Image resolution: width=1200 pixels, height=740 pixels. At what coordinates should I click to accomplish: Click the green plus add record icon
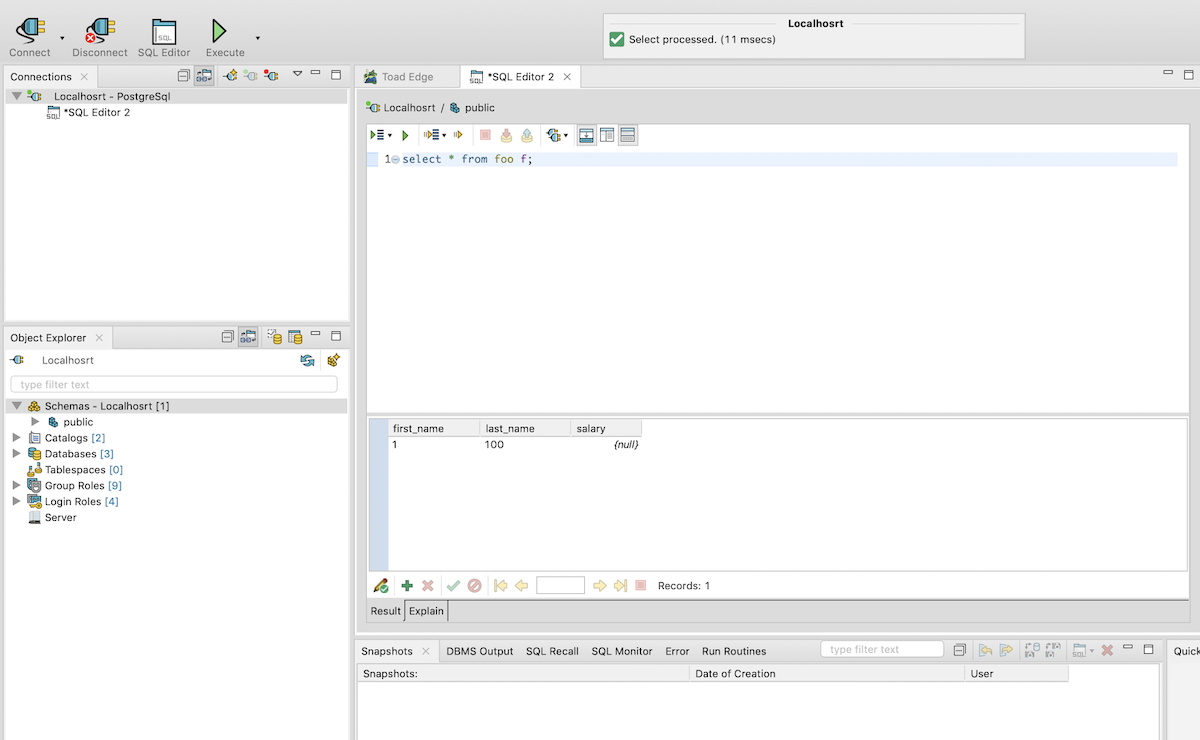point(407,586)
